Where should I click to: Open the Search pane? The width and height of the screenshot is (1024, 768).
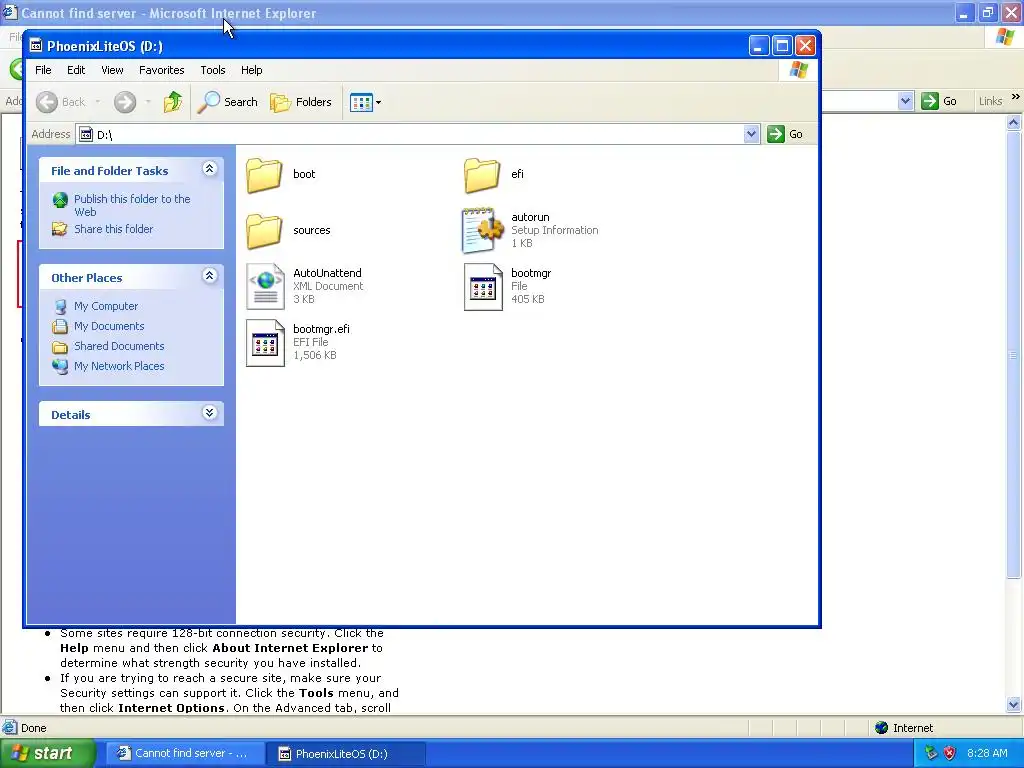pyautogui.click(x=227, y=102)
